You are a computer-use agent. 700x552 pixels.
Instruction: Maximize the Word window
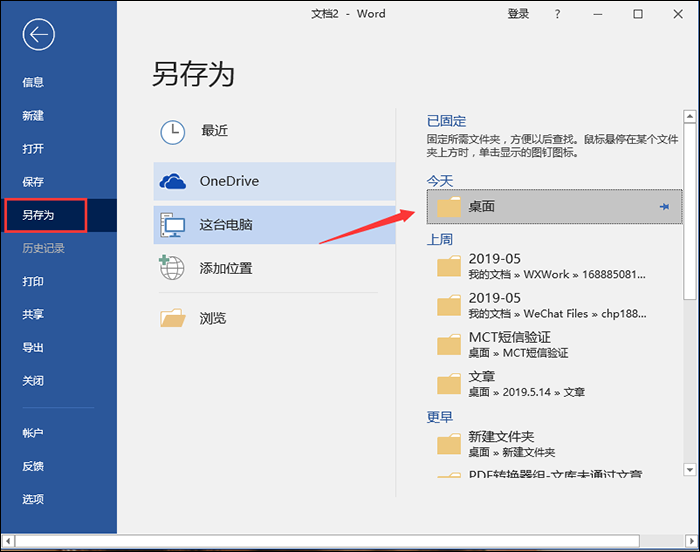pyautogui.click(x=638, y=14)
